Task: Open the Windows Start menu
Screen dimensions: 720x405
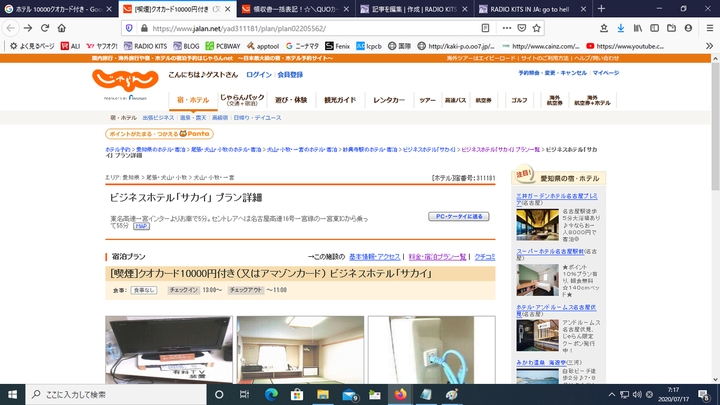Action: click(12, 394)
